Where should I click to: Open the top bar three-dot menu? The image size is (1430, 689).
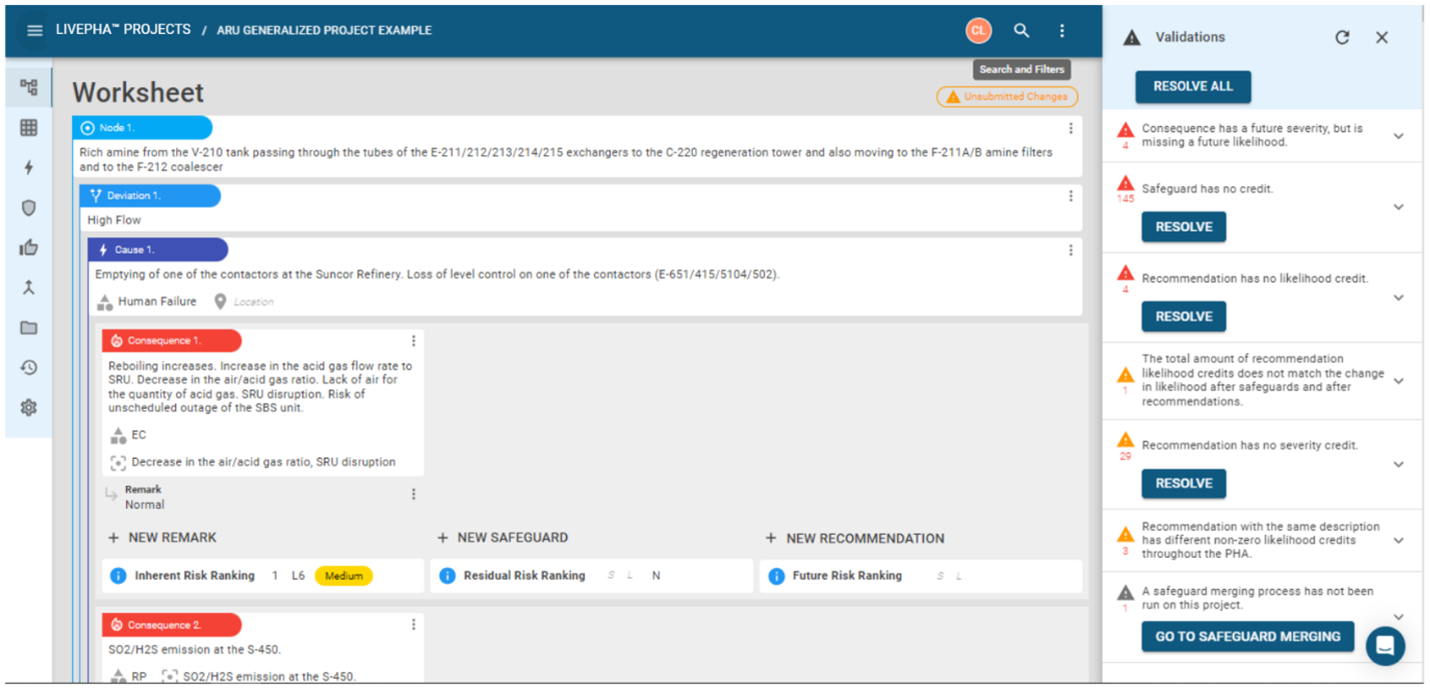[1062, 30]
